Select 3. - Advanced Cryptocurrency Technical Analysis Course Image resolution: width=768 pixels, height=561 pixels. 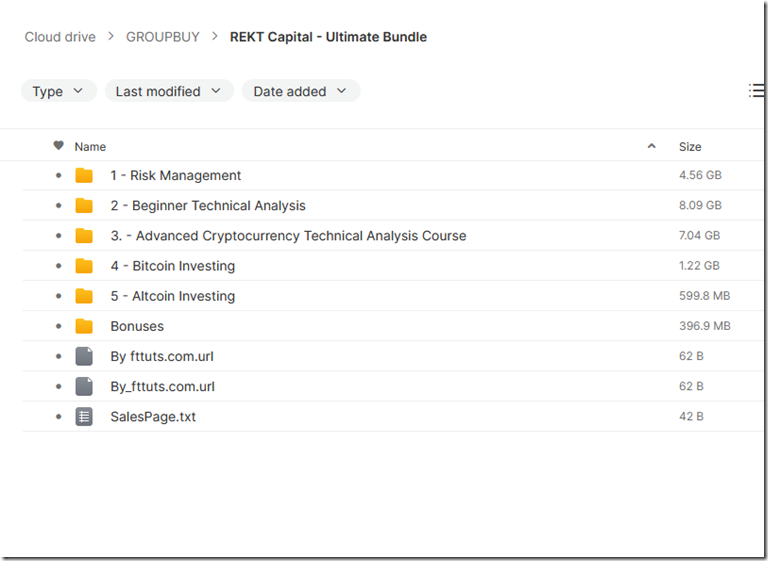click(288, 236)
